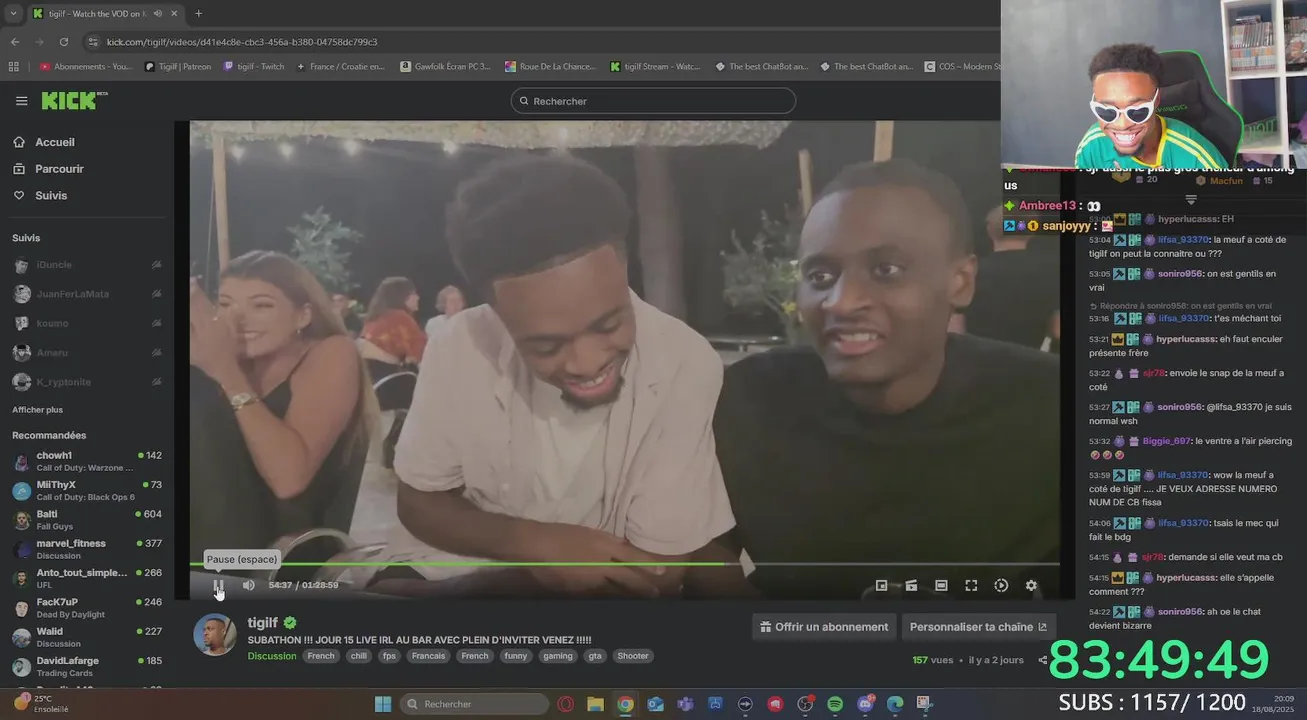The width and height of the screenshot is (1307, 720).
Task: Pause the video with the pause button
Action: click(x=218, y=585)
